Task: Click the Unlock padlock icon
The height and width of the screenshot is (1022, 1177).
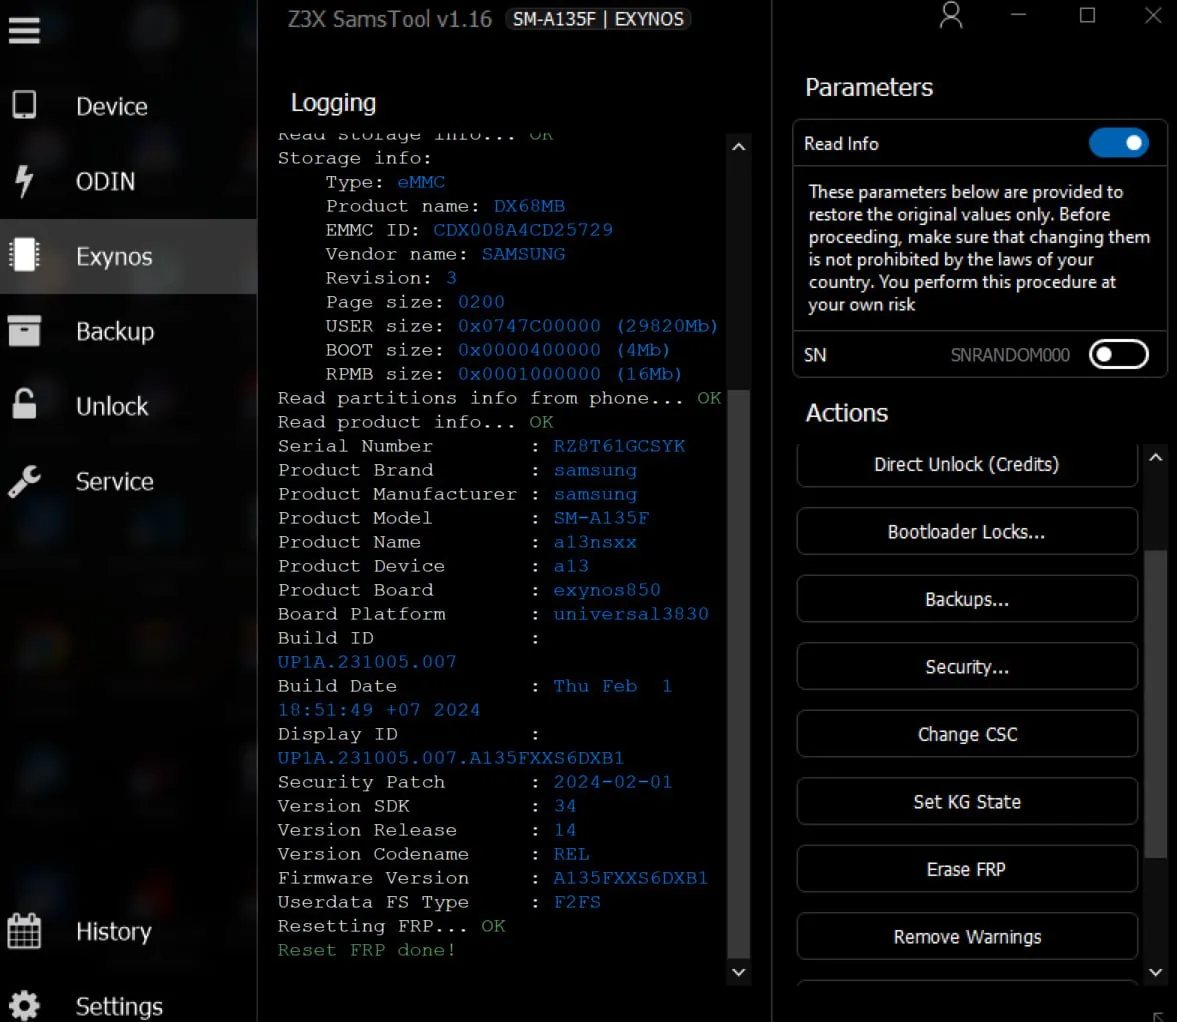Action: click(x=24, y=404)
